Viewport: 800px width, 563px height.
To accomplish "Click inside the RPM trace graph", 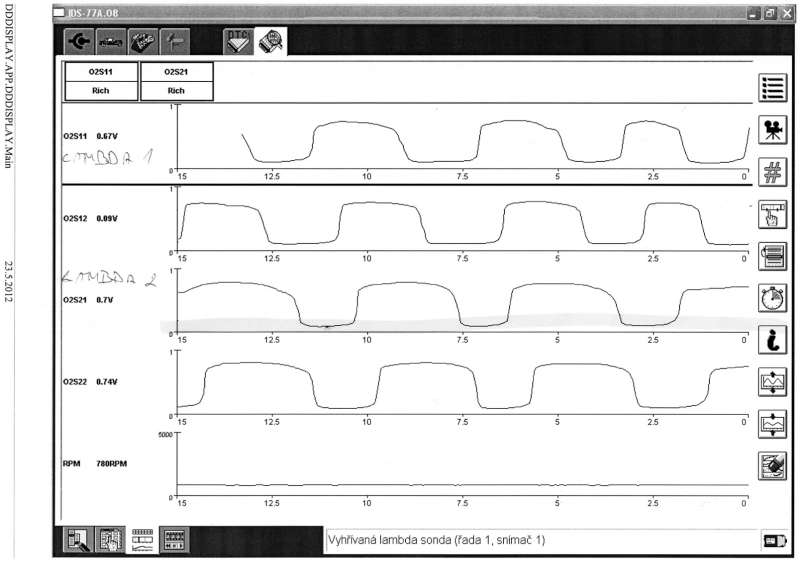I will (462, 464).
